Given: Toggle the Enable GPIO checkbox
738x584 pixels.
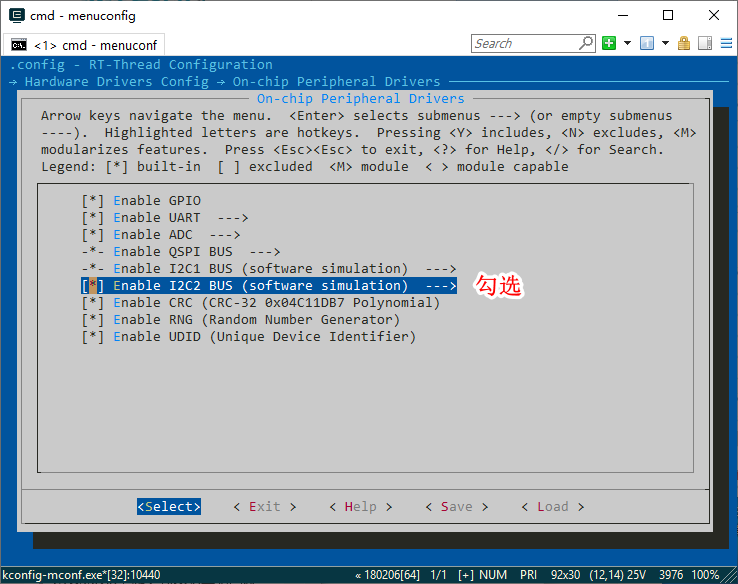Looking at the screenshot, I should (x=93, y=200).
